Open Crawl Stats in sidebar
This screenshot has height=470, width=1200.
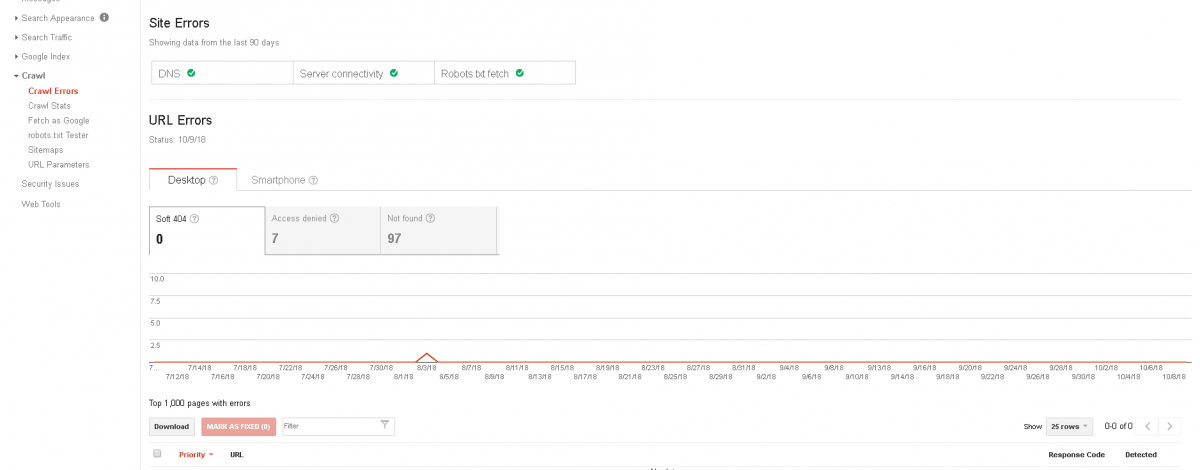click(49, 105)
